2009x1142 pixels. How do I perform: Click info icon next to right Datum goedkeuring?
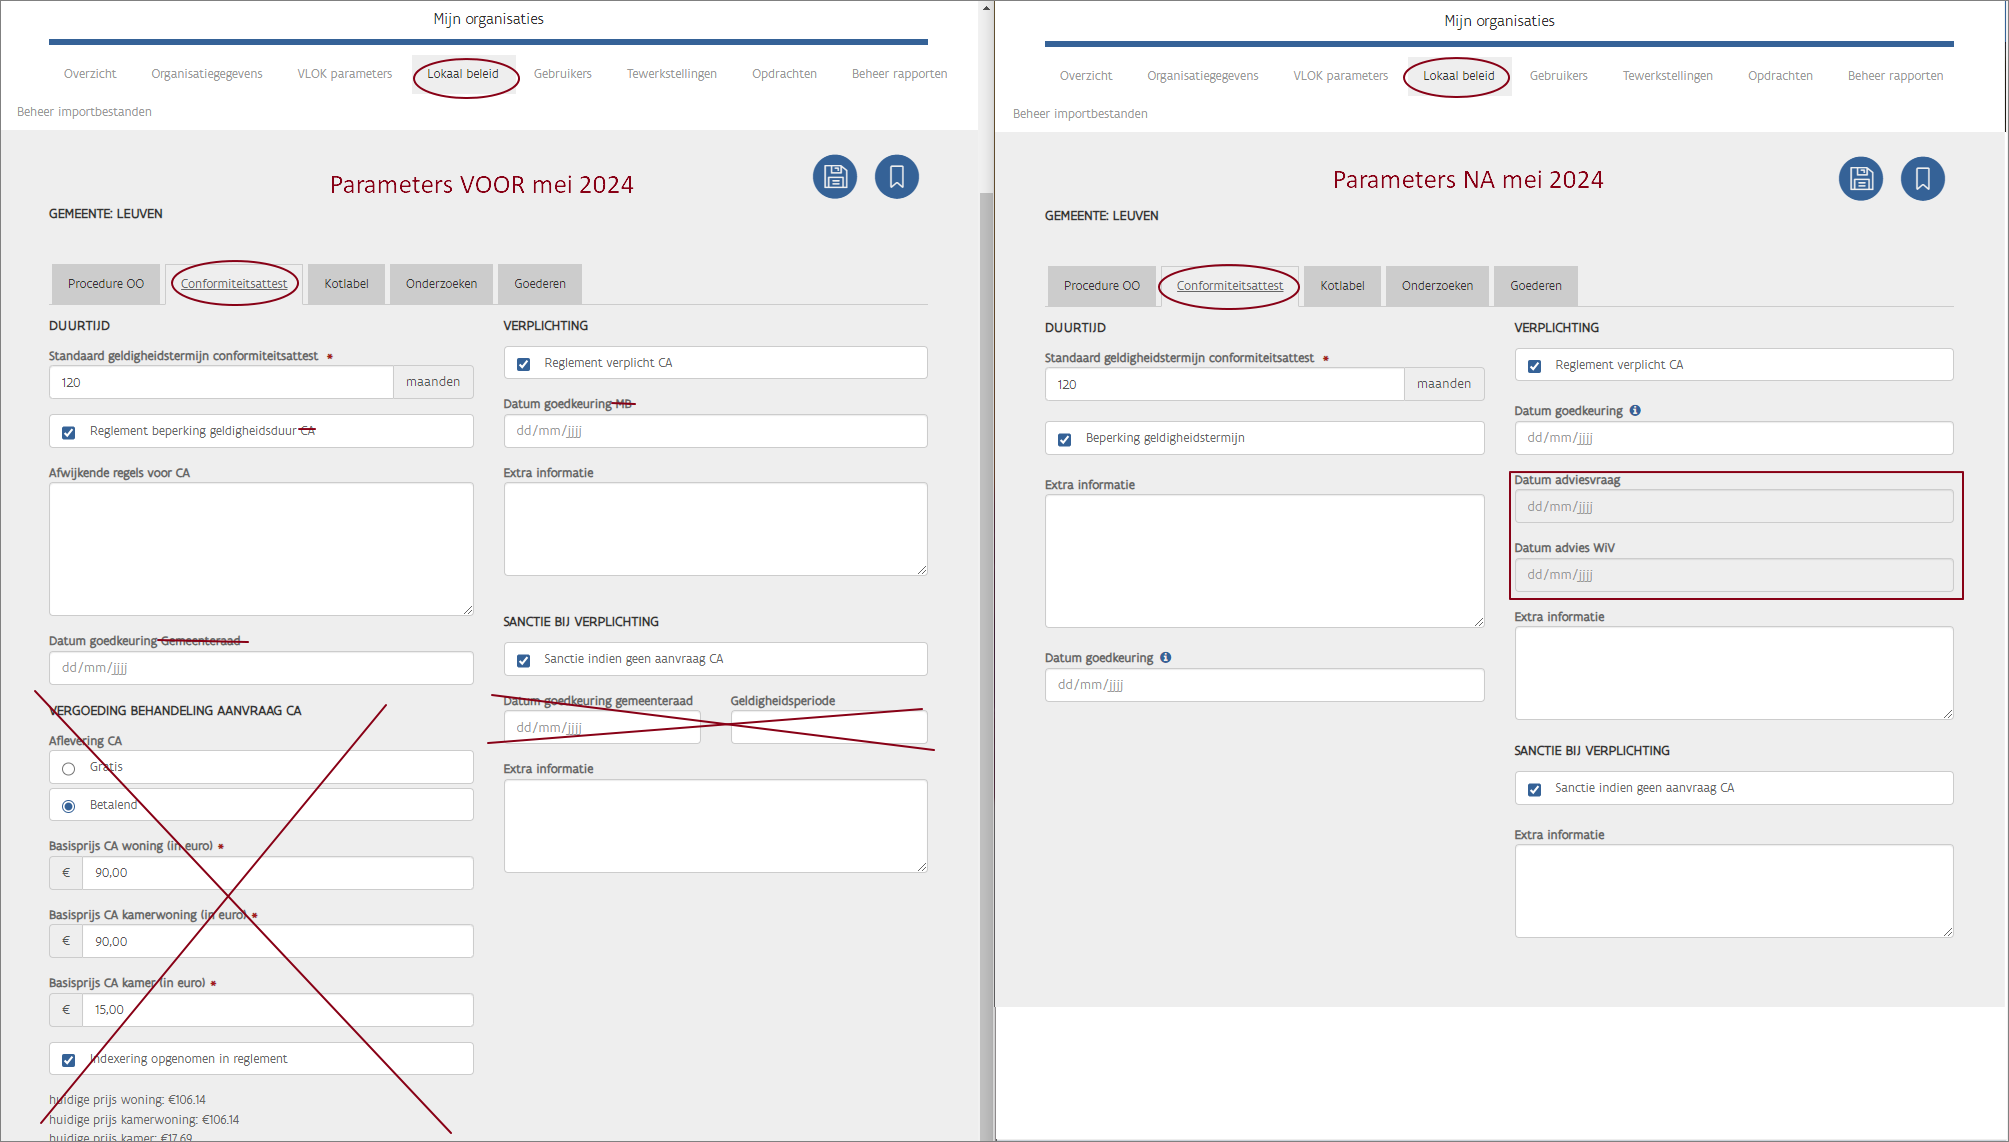tap(1635, 410)
